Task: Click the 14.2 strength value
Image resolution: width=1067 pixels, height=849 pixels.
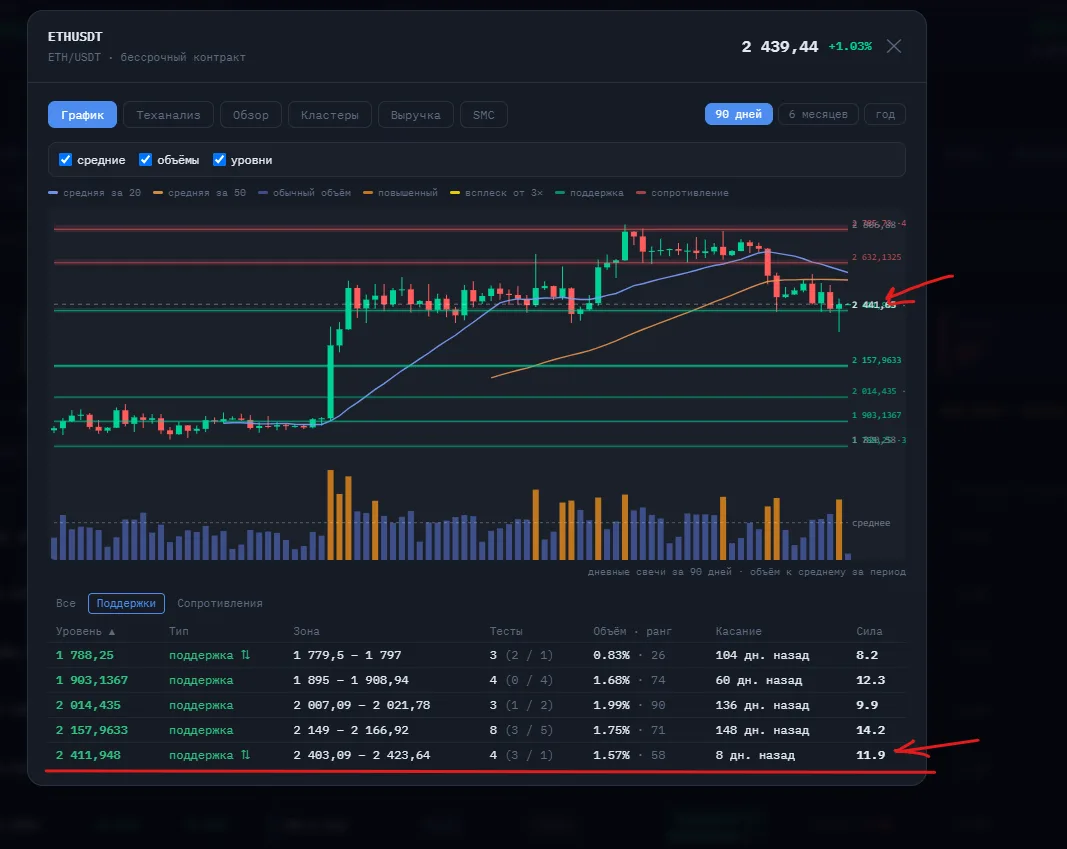Action: (870, 730)
